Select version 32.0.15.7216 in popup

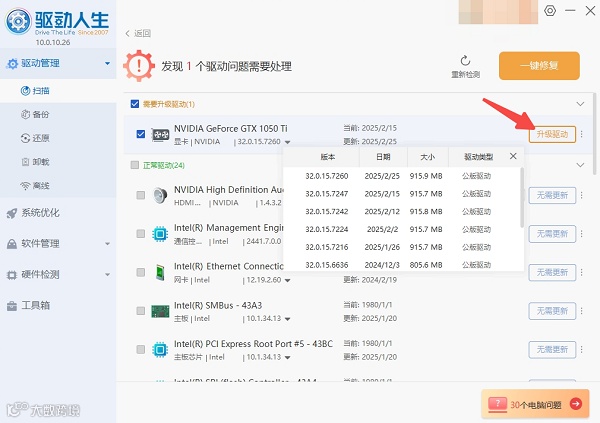(403, 247)
